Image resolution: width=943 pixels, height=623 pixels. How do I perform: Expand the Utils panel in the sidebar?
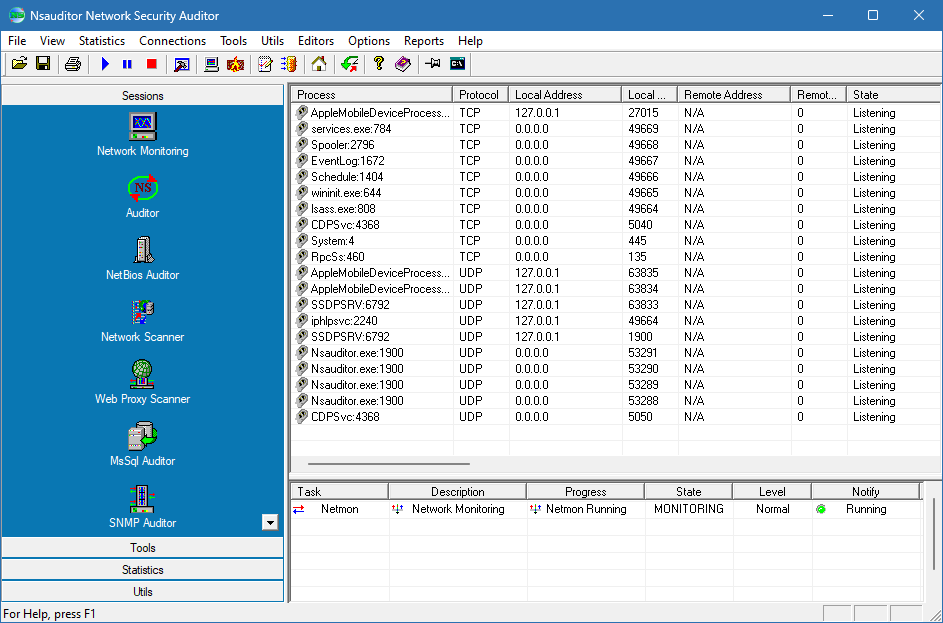[143, 592]
